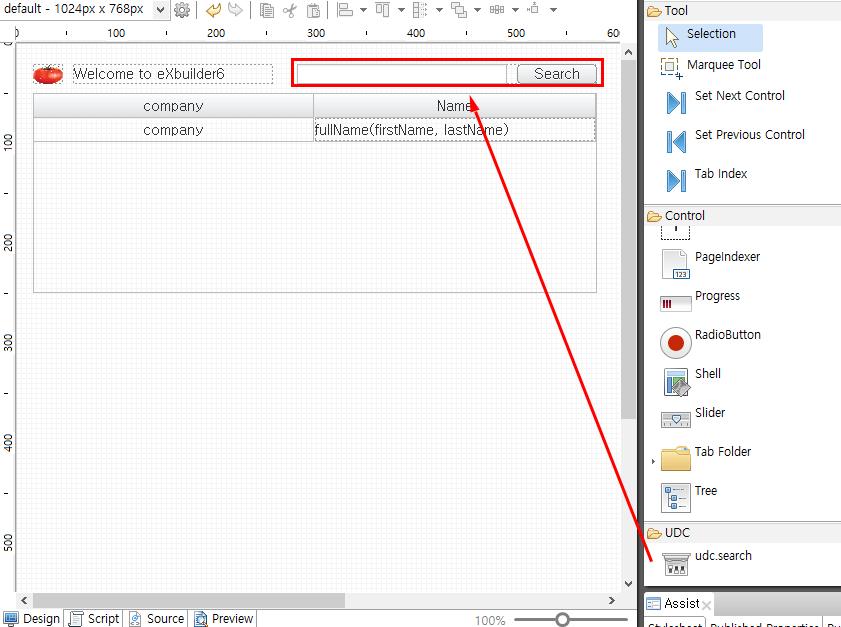
Task: Open the screen settings gear icon
Action: [182, 10]
